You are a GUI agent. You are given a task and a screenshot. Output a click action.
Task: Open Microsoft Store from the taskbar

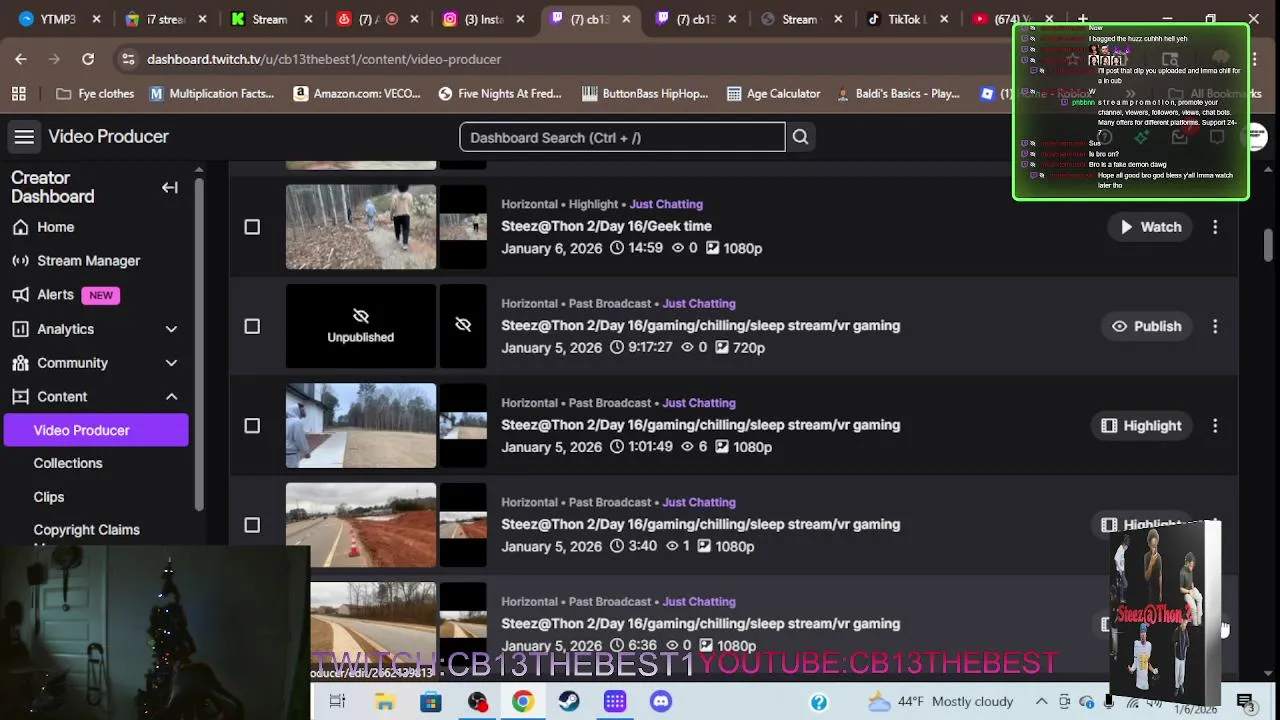point(431,702)
